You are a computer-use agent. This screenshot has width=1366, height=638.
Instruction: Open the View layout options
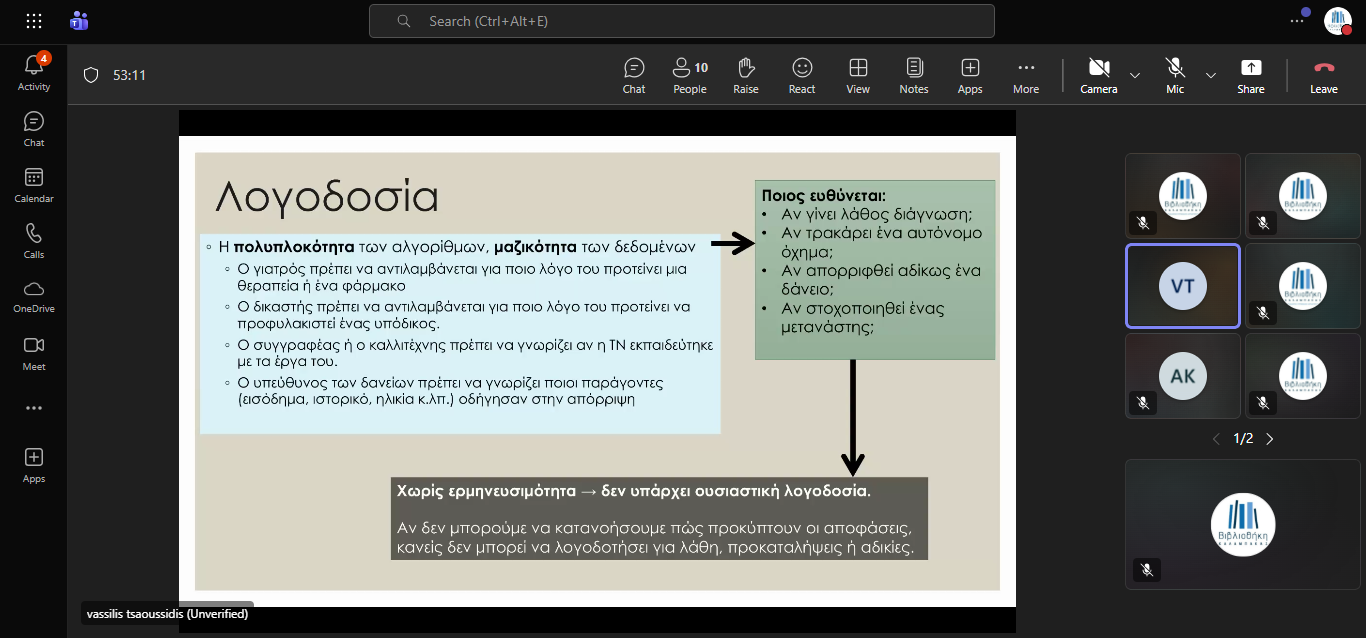pyautogui.click(x=857, y=75)
